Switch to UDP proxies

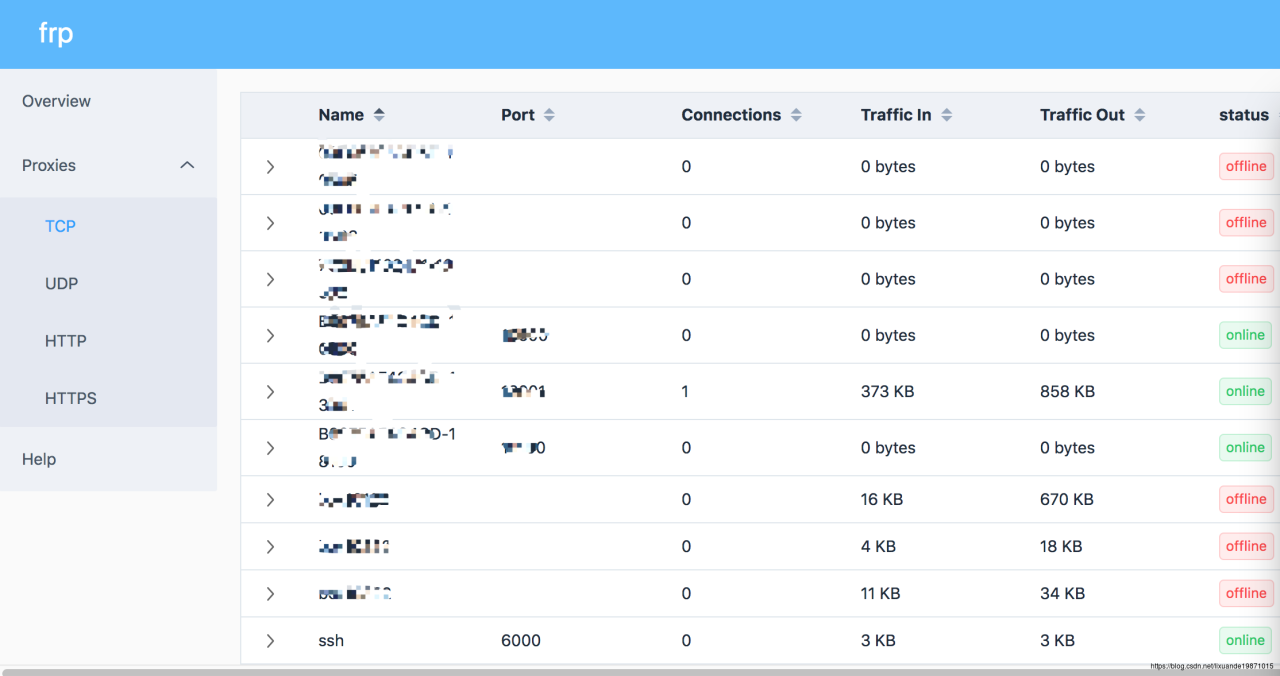point(61,284)
